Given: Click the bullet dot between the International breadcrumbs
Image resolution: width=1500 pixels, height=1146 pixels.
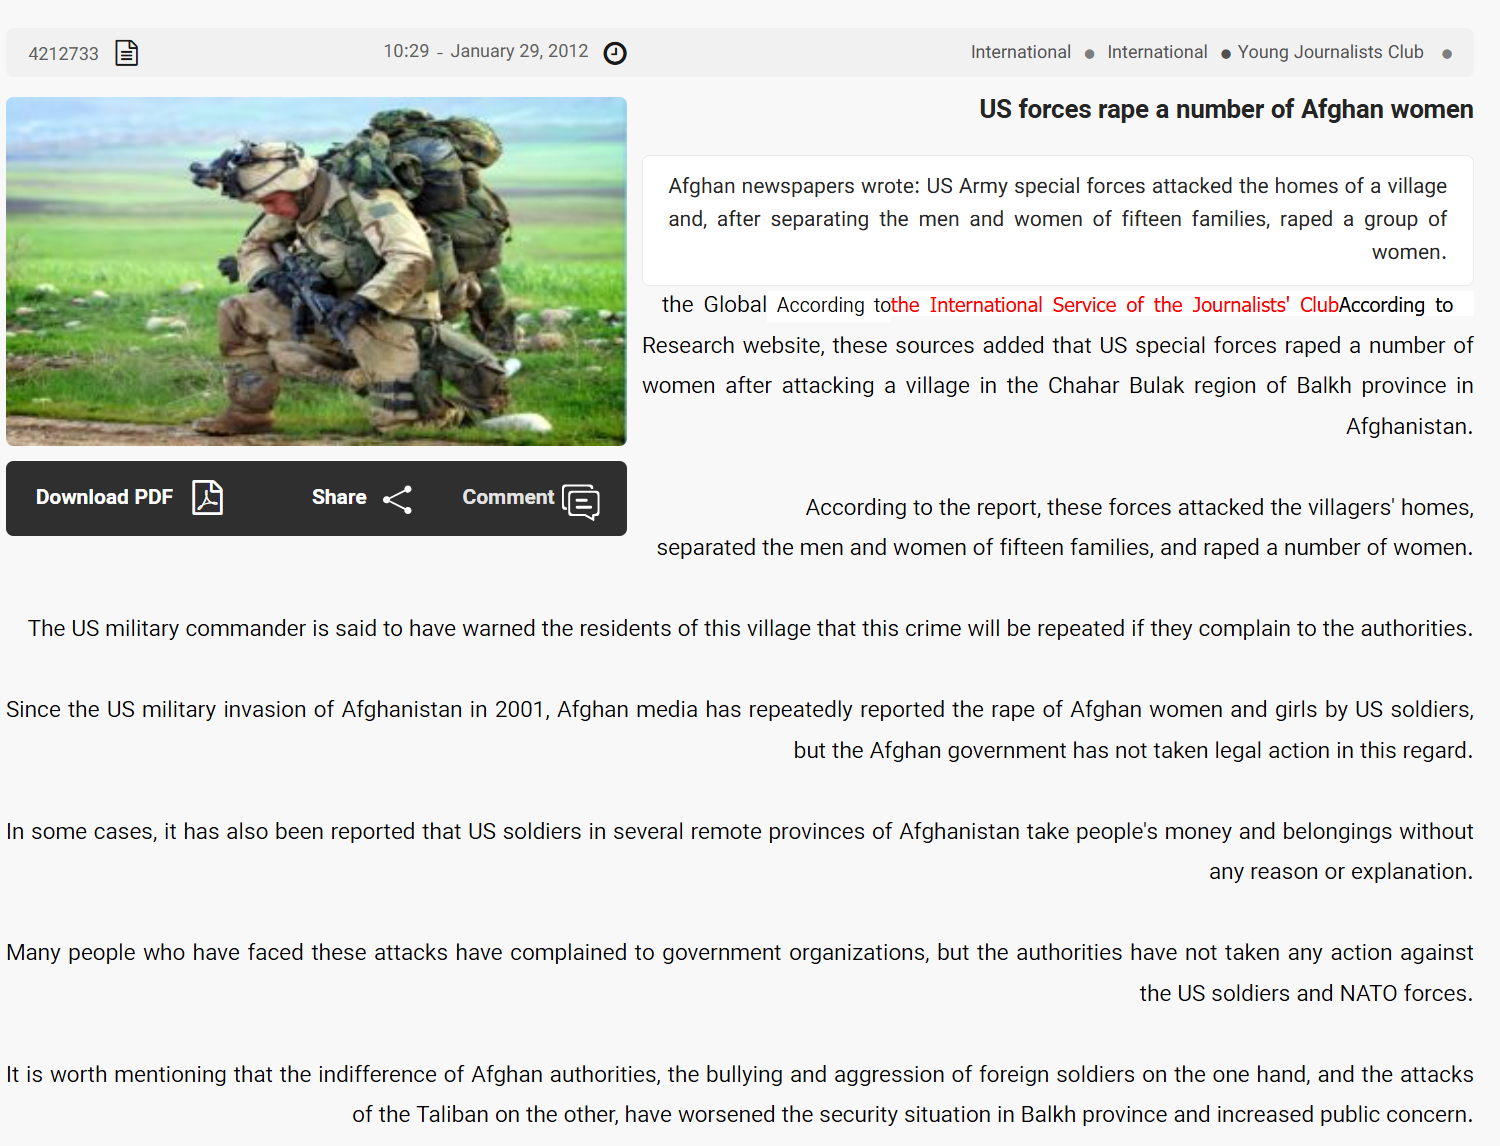Looking at the screenshot, I should pyautogui.click(x=1089, y=54).
